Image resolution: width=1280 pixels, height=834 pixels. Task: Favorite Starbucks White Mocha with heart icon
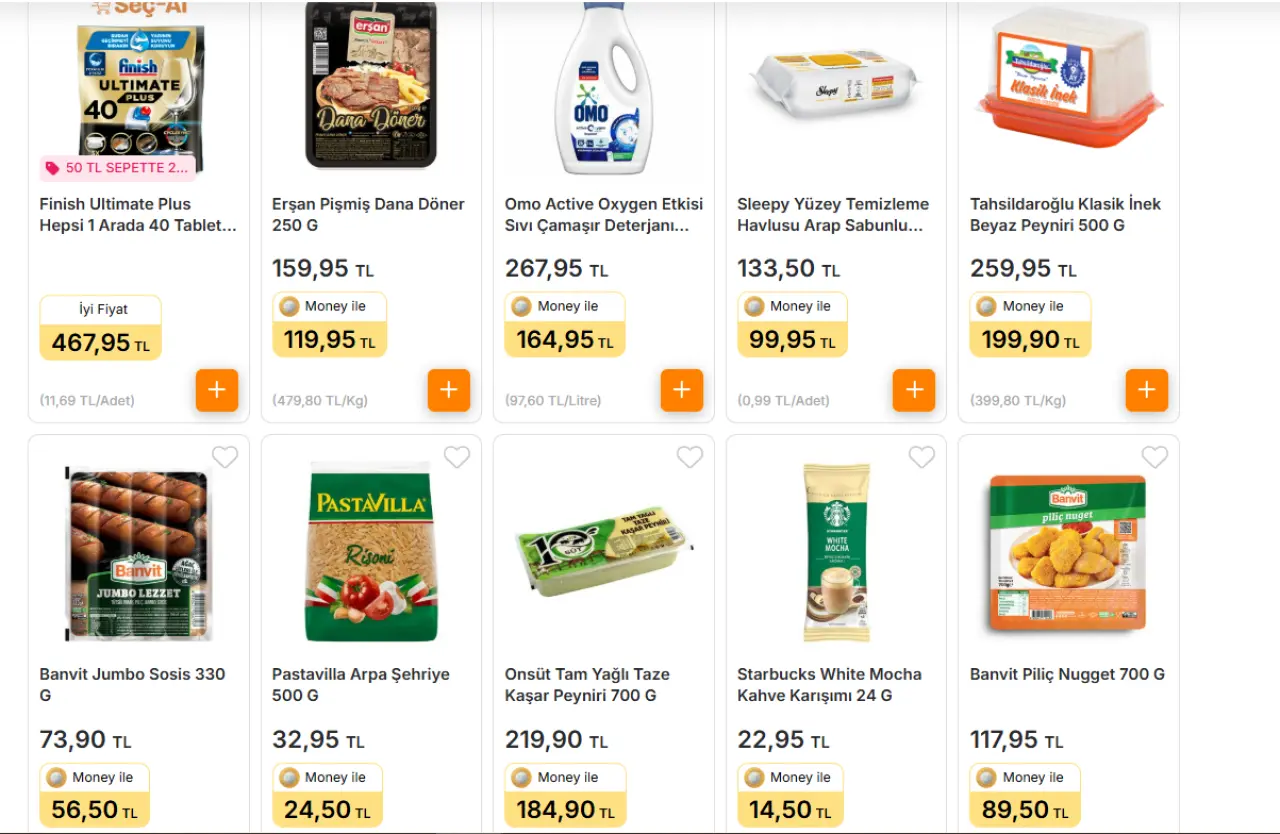coord(922,457)
